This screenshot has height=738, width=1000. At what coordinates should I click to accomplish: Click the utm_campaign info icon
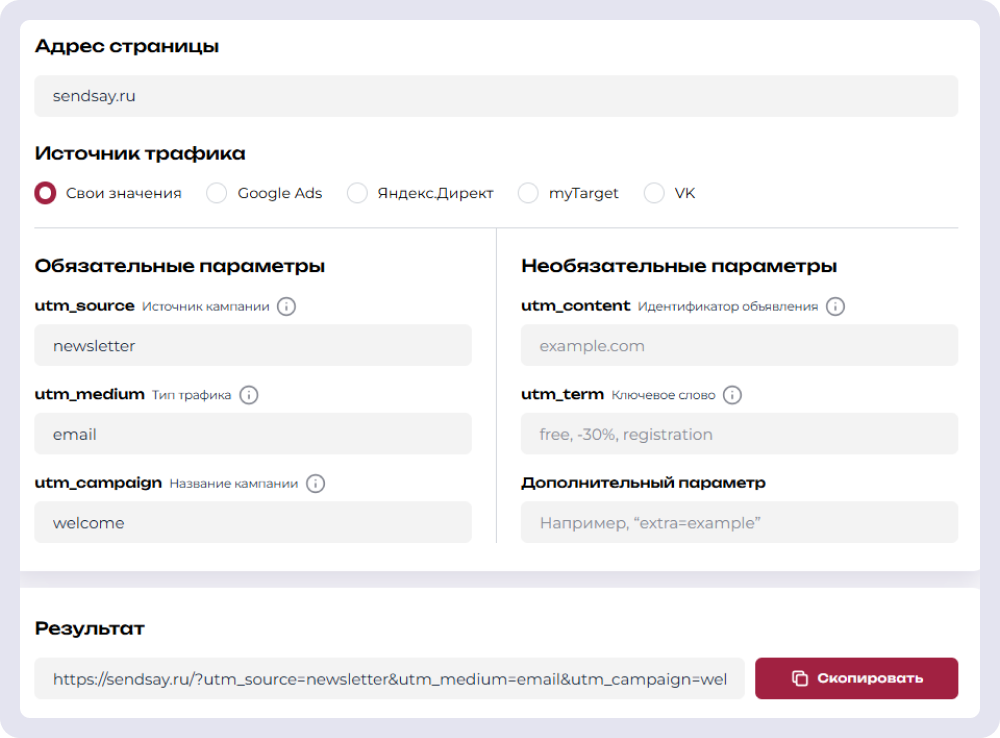[315, 483]
